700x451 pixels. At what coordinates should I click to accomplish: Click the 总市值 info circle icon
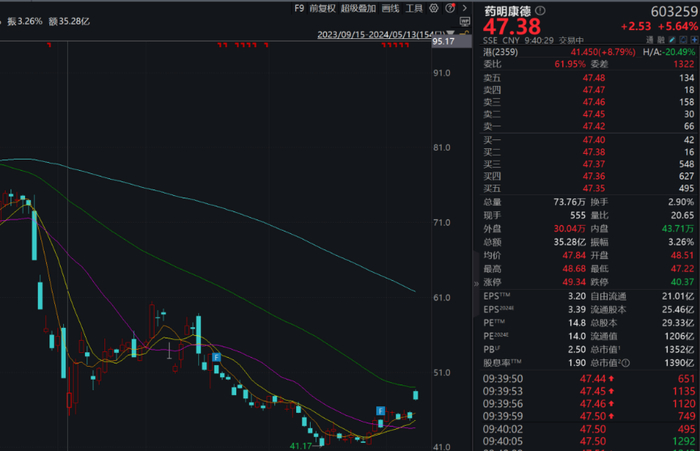[626, 363]
